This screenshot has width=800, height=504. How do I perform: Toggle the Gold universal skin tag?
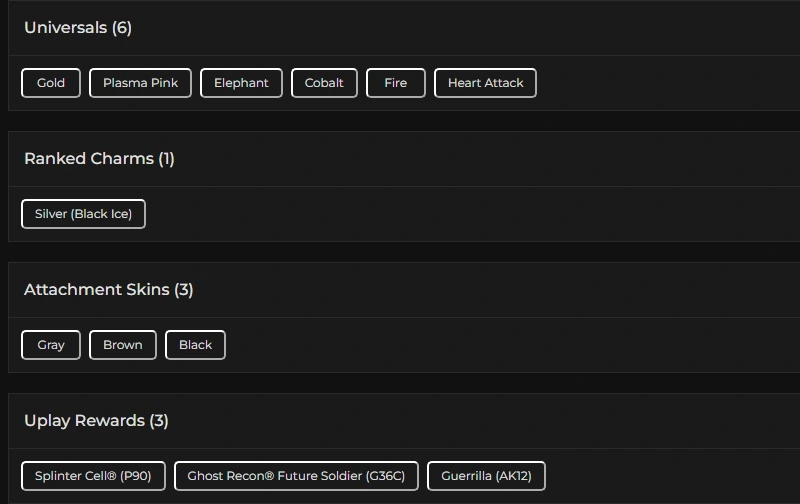click(x=51, y=83)
